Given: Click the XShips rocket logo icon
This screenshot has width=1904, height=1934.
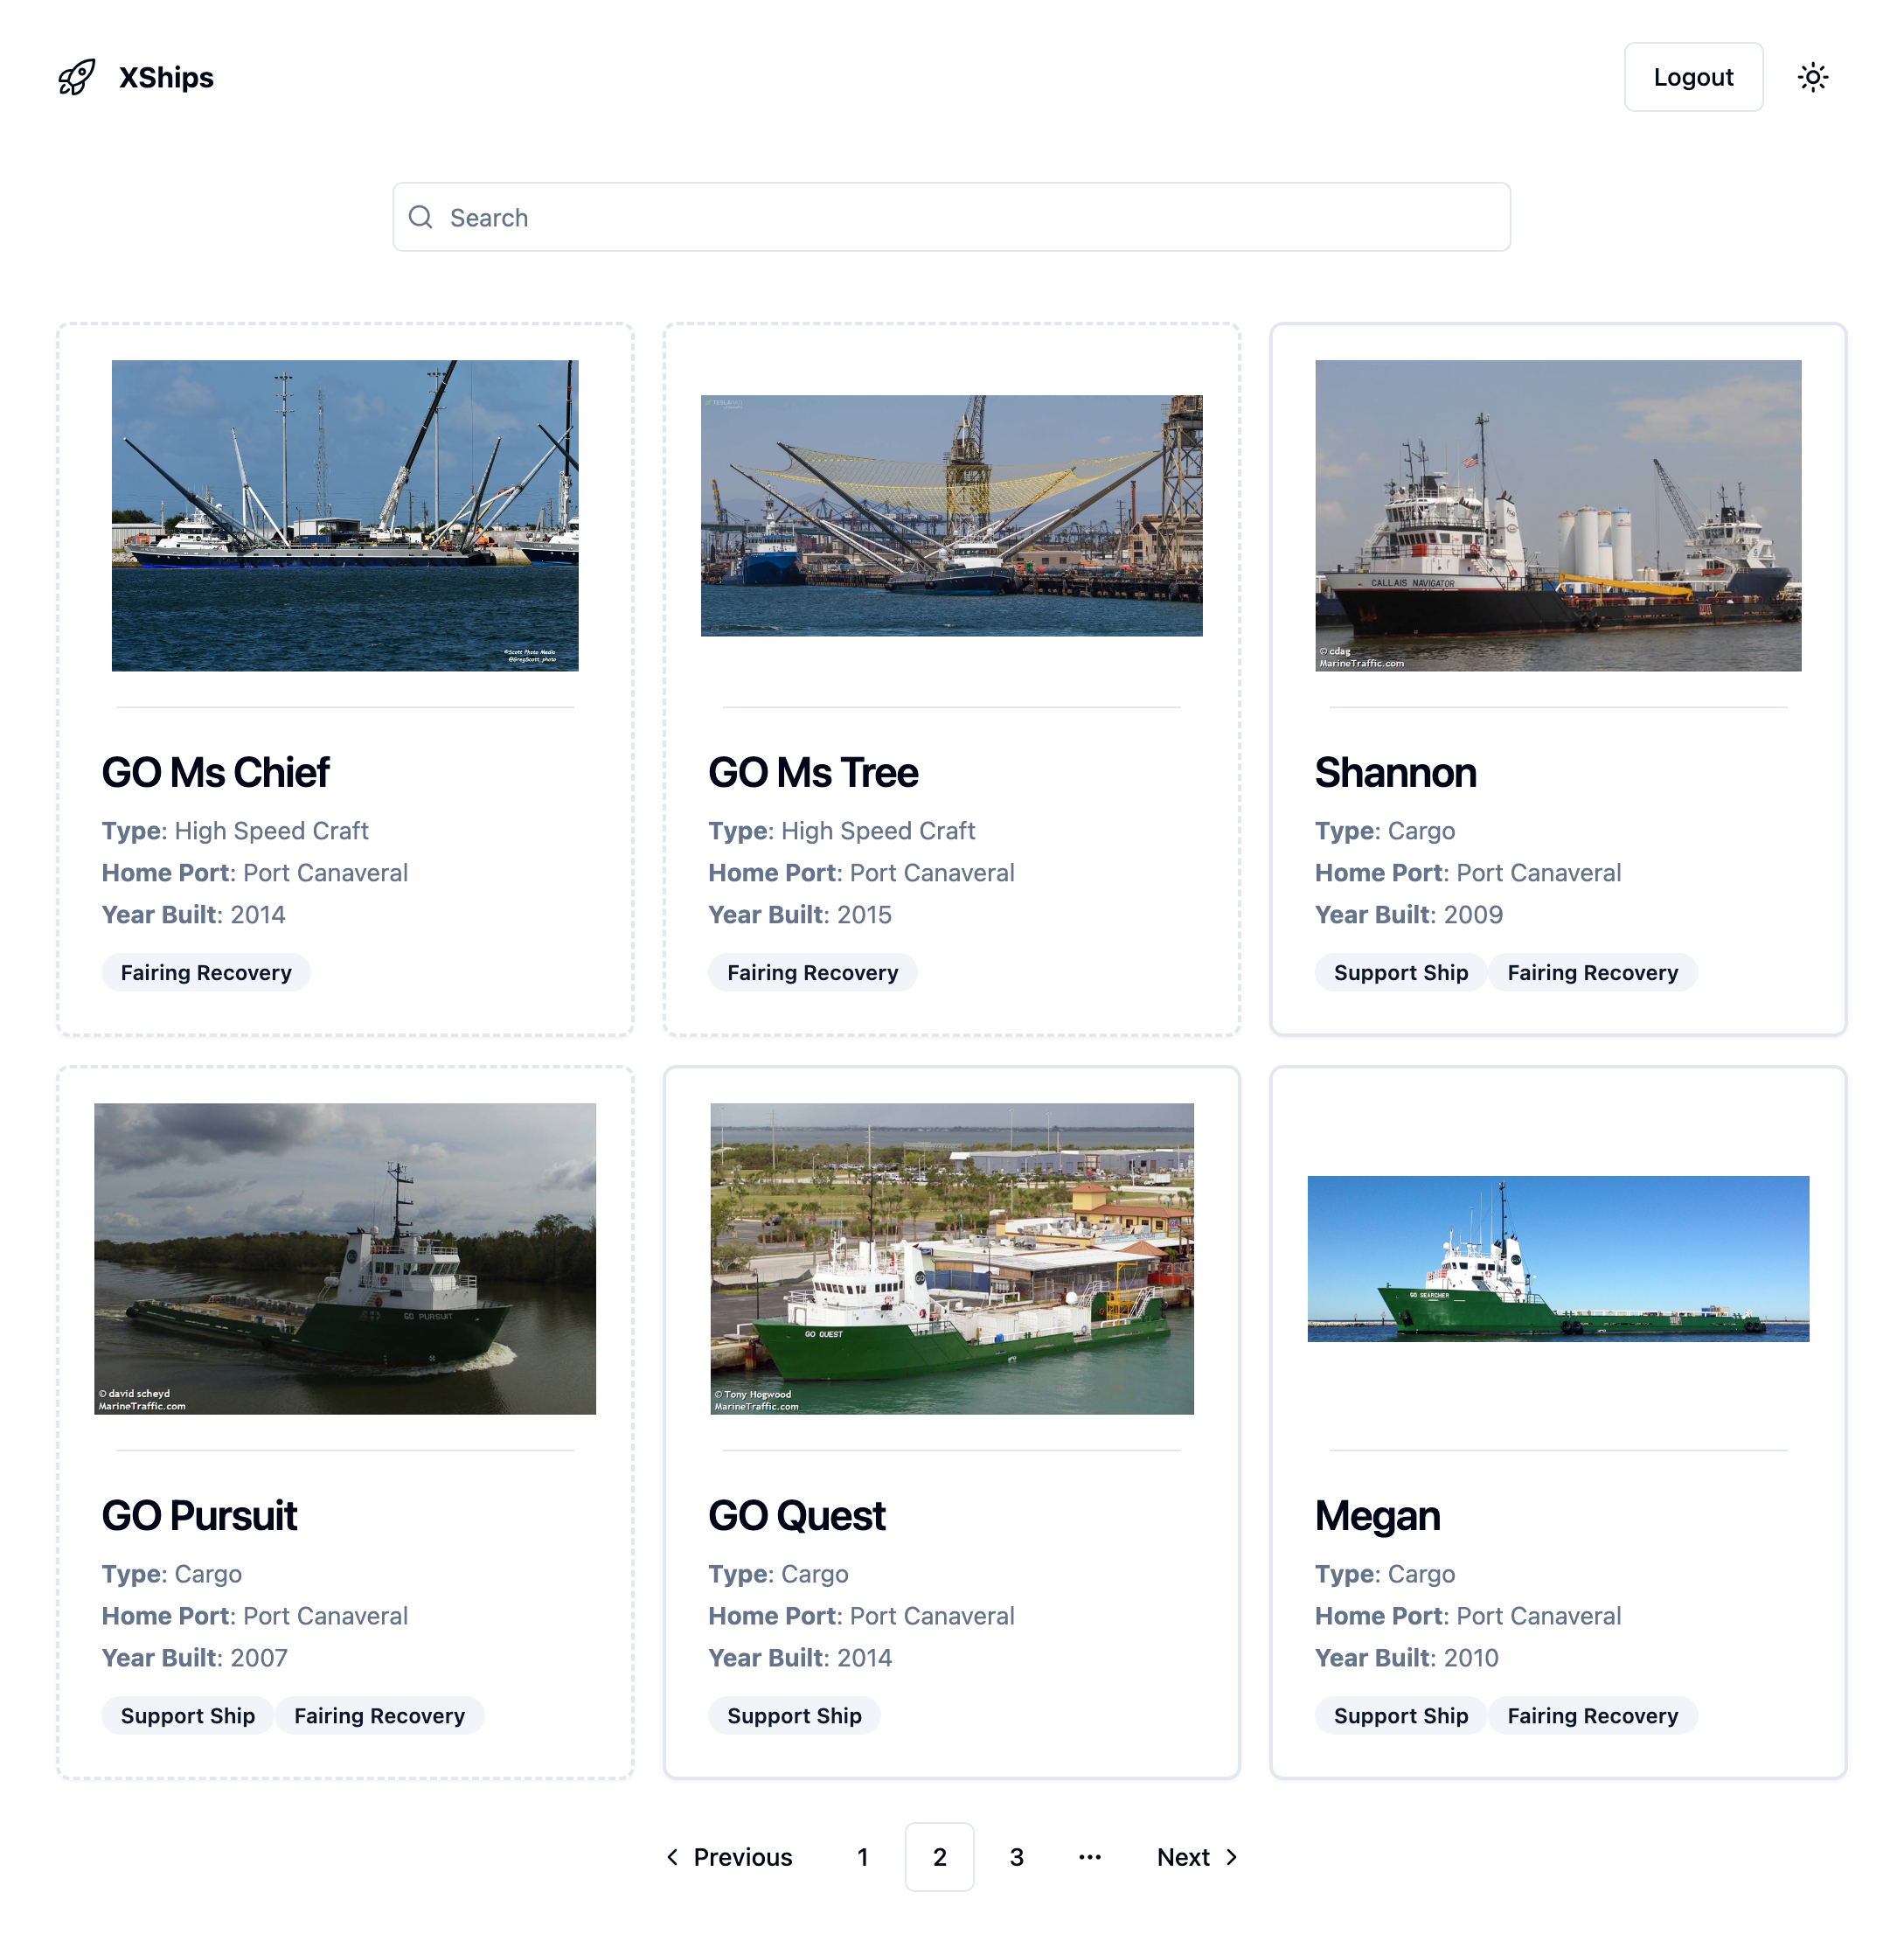Looking at the screenshot, I should pyautogui.click(x=76, y=77).
